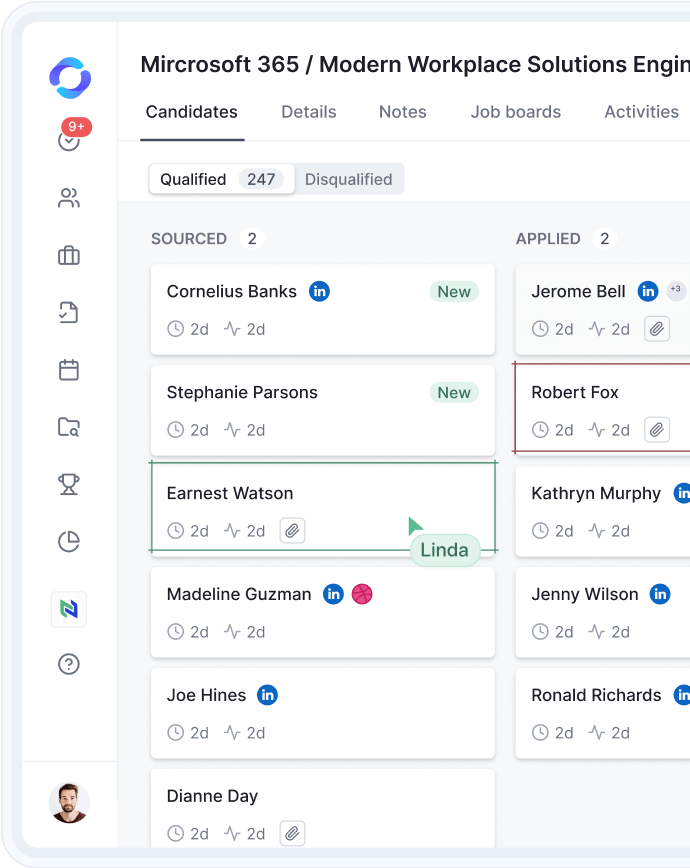Open Earnest Watson candidate card
The height and width of the screenshot is (868, 690).
[x=322, y=507]
